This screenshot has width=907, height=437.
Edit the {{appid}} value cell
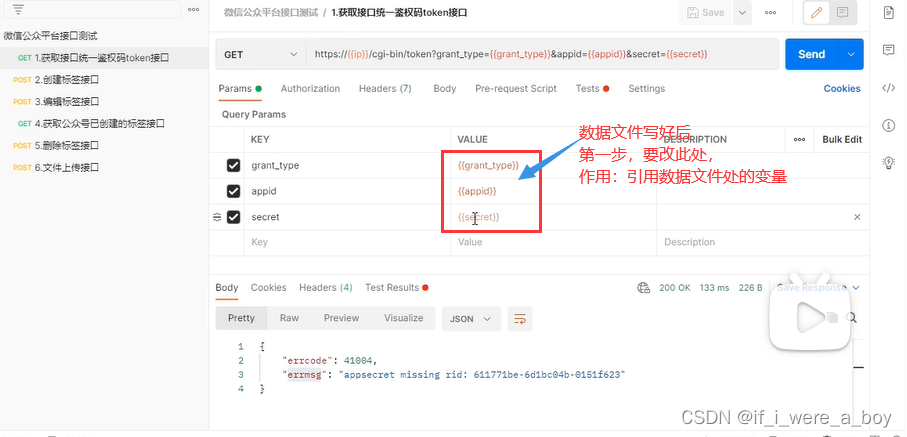pyautogui.click(x=554, y=191)
